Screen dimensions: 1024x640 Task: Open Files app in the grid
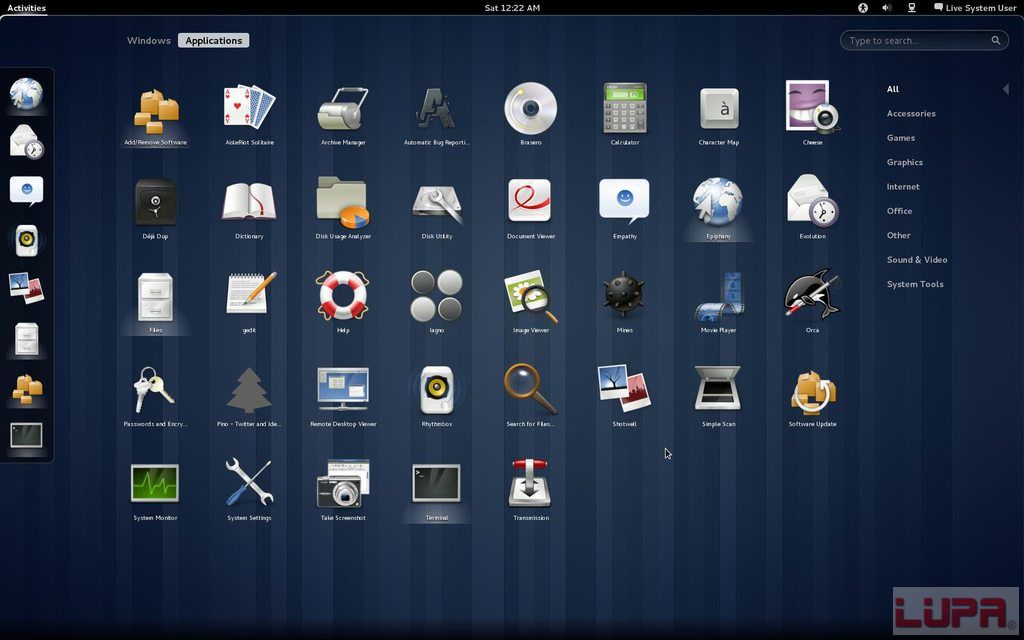[155, 302]
